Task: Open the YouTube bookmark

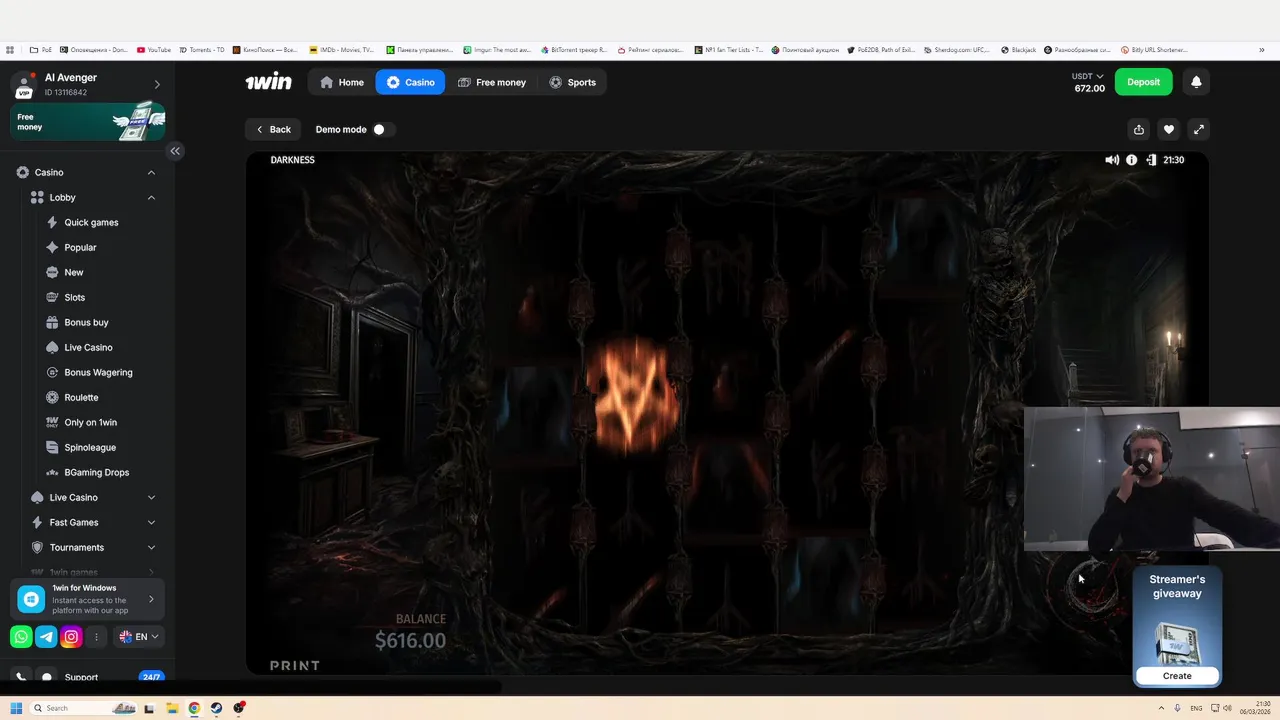Action: click(154, 49)
